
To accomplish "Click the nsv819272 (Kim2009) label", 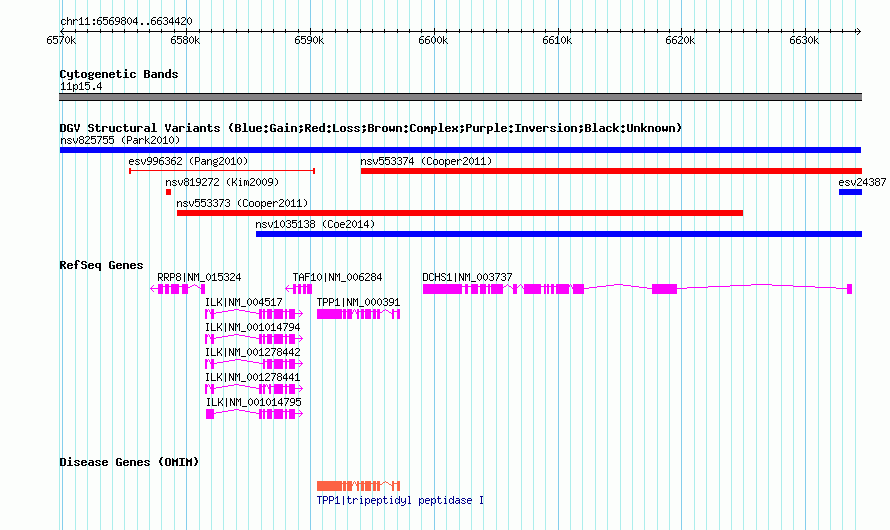I will (222, 182).
